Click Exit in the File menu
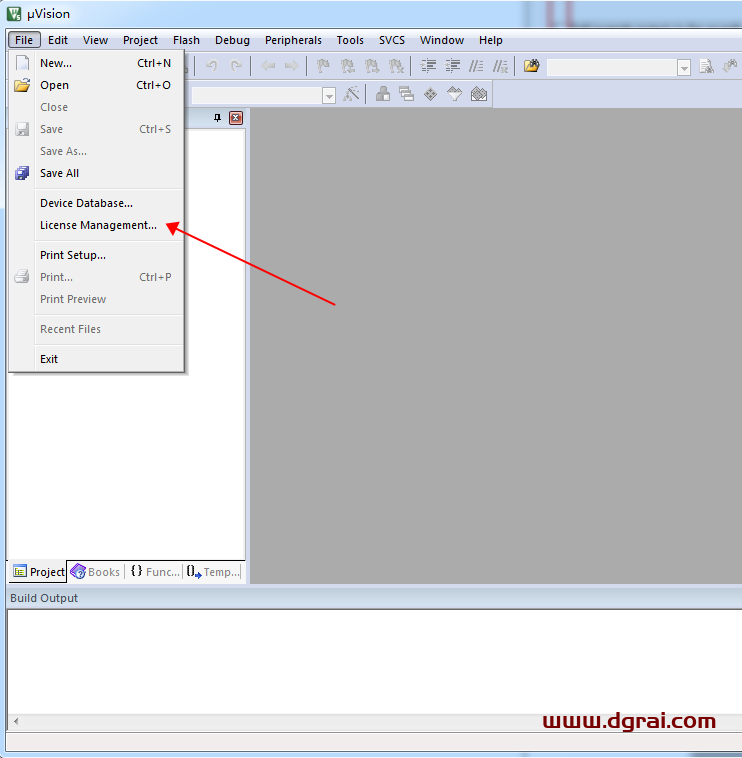This screenshot has height=758, width=742. (49, 359)
